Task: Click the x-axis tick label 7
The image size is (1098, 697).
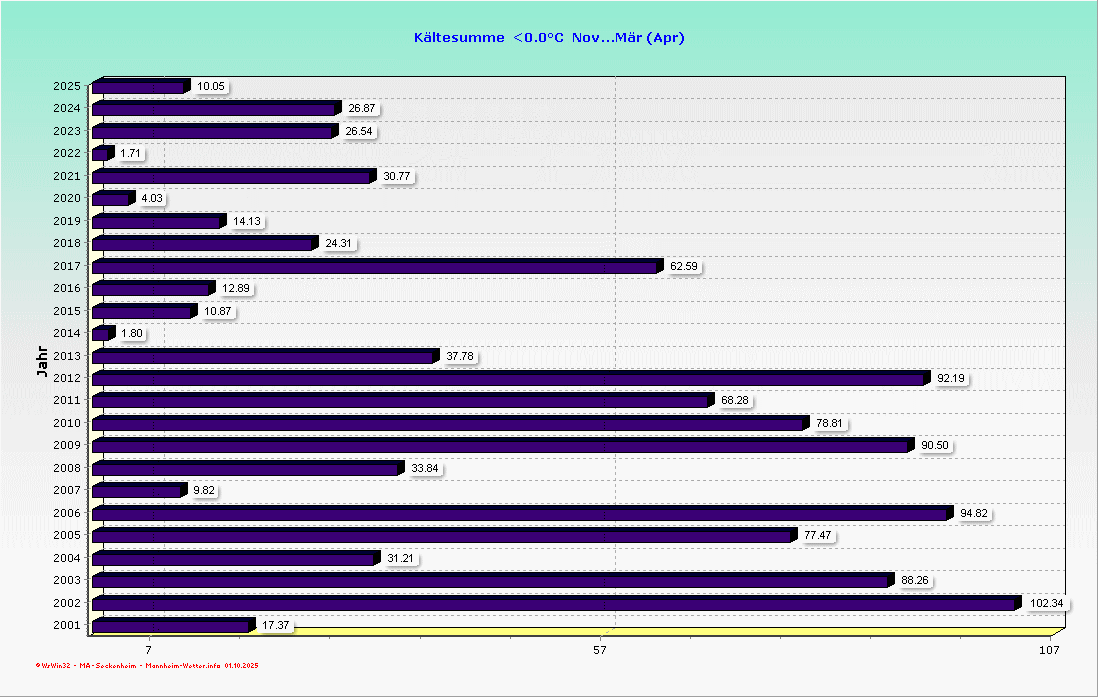Action: tap(148, 651)
